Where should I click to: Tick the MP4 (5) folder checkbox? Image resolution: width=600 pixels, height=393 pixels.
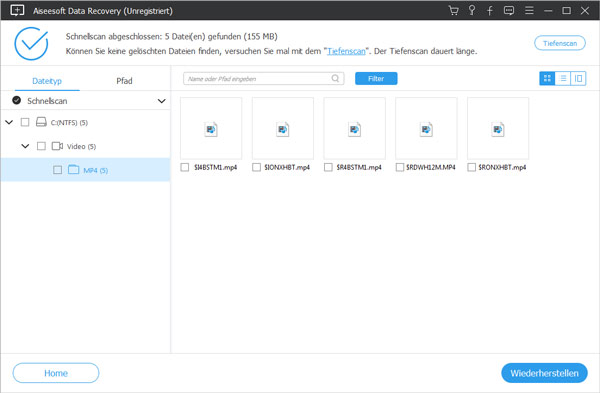(x=57, y=170)
